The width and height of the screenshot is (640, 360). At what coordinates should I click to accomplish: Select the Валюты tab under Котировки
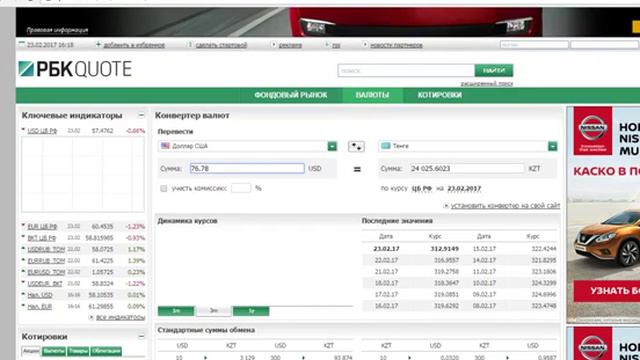[53, 351]
